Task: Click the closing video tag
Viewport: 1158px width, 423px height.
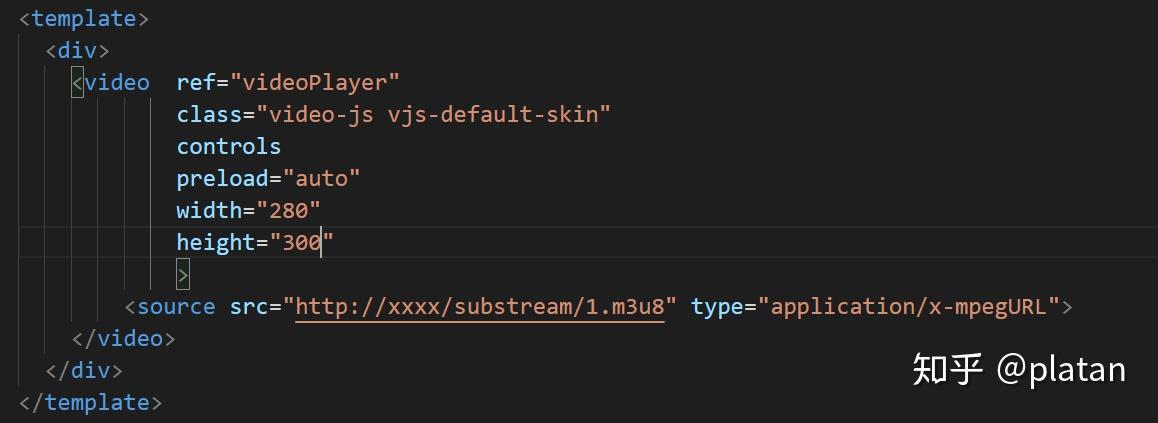Action: pyautogui.click(x=124, y=338)
